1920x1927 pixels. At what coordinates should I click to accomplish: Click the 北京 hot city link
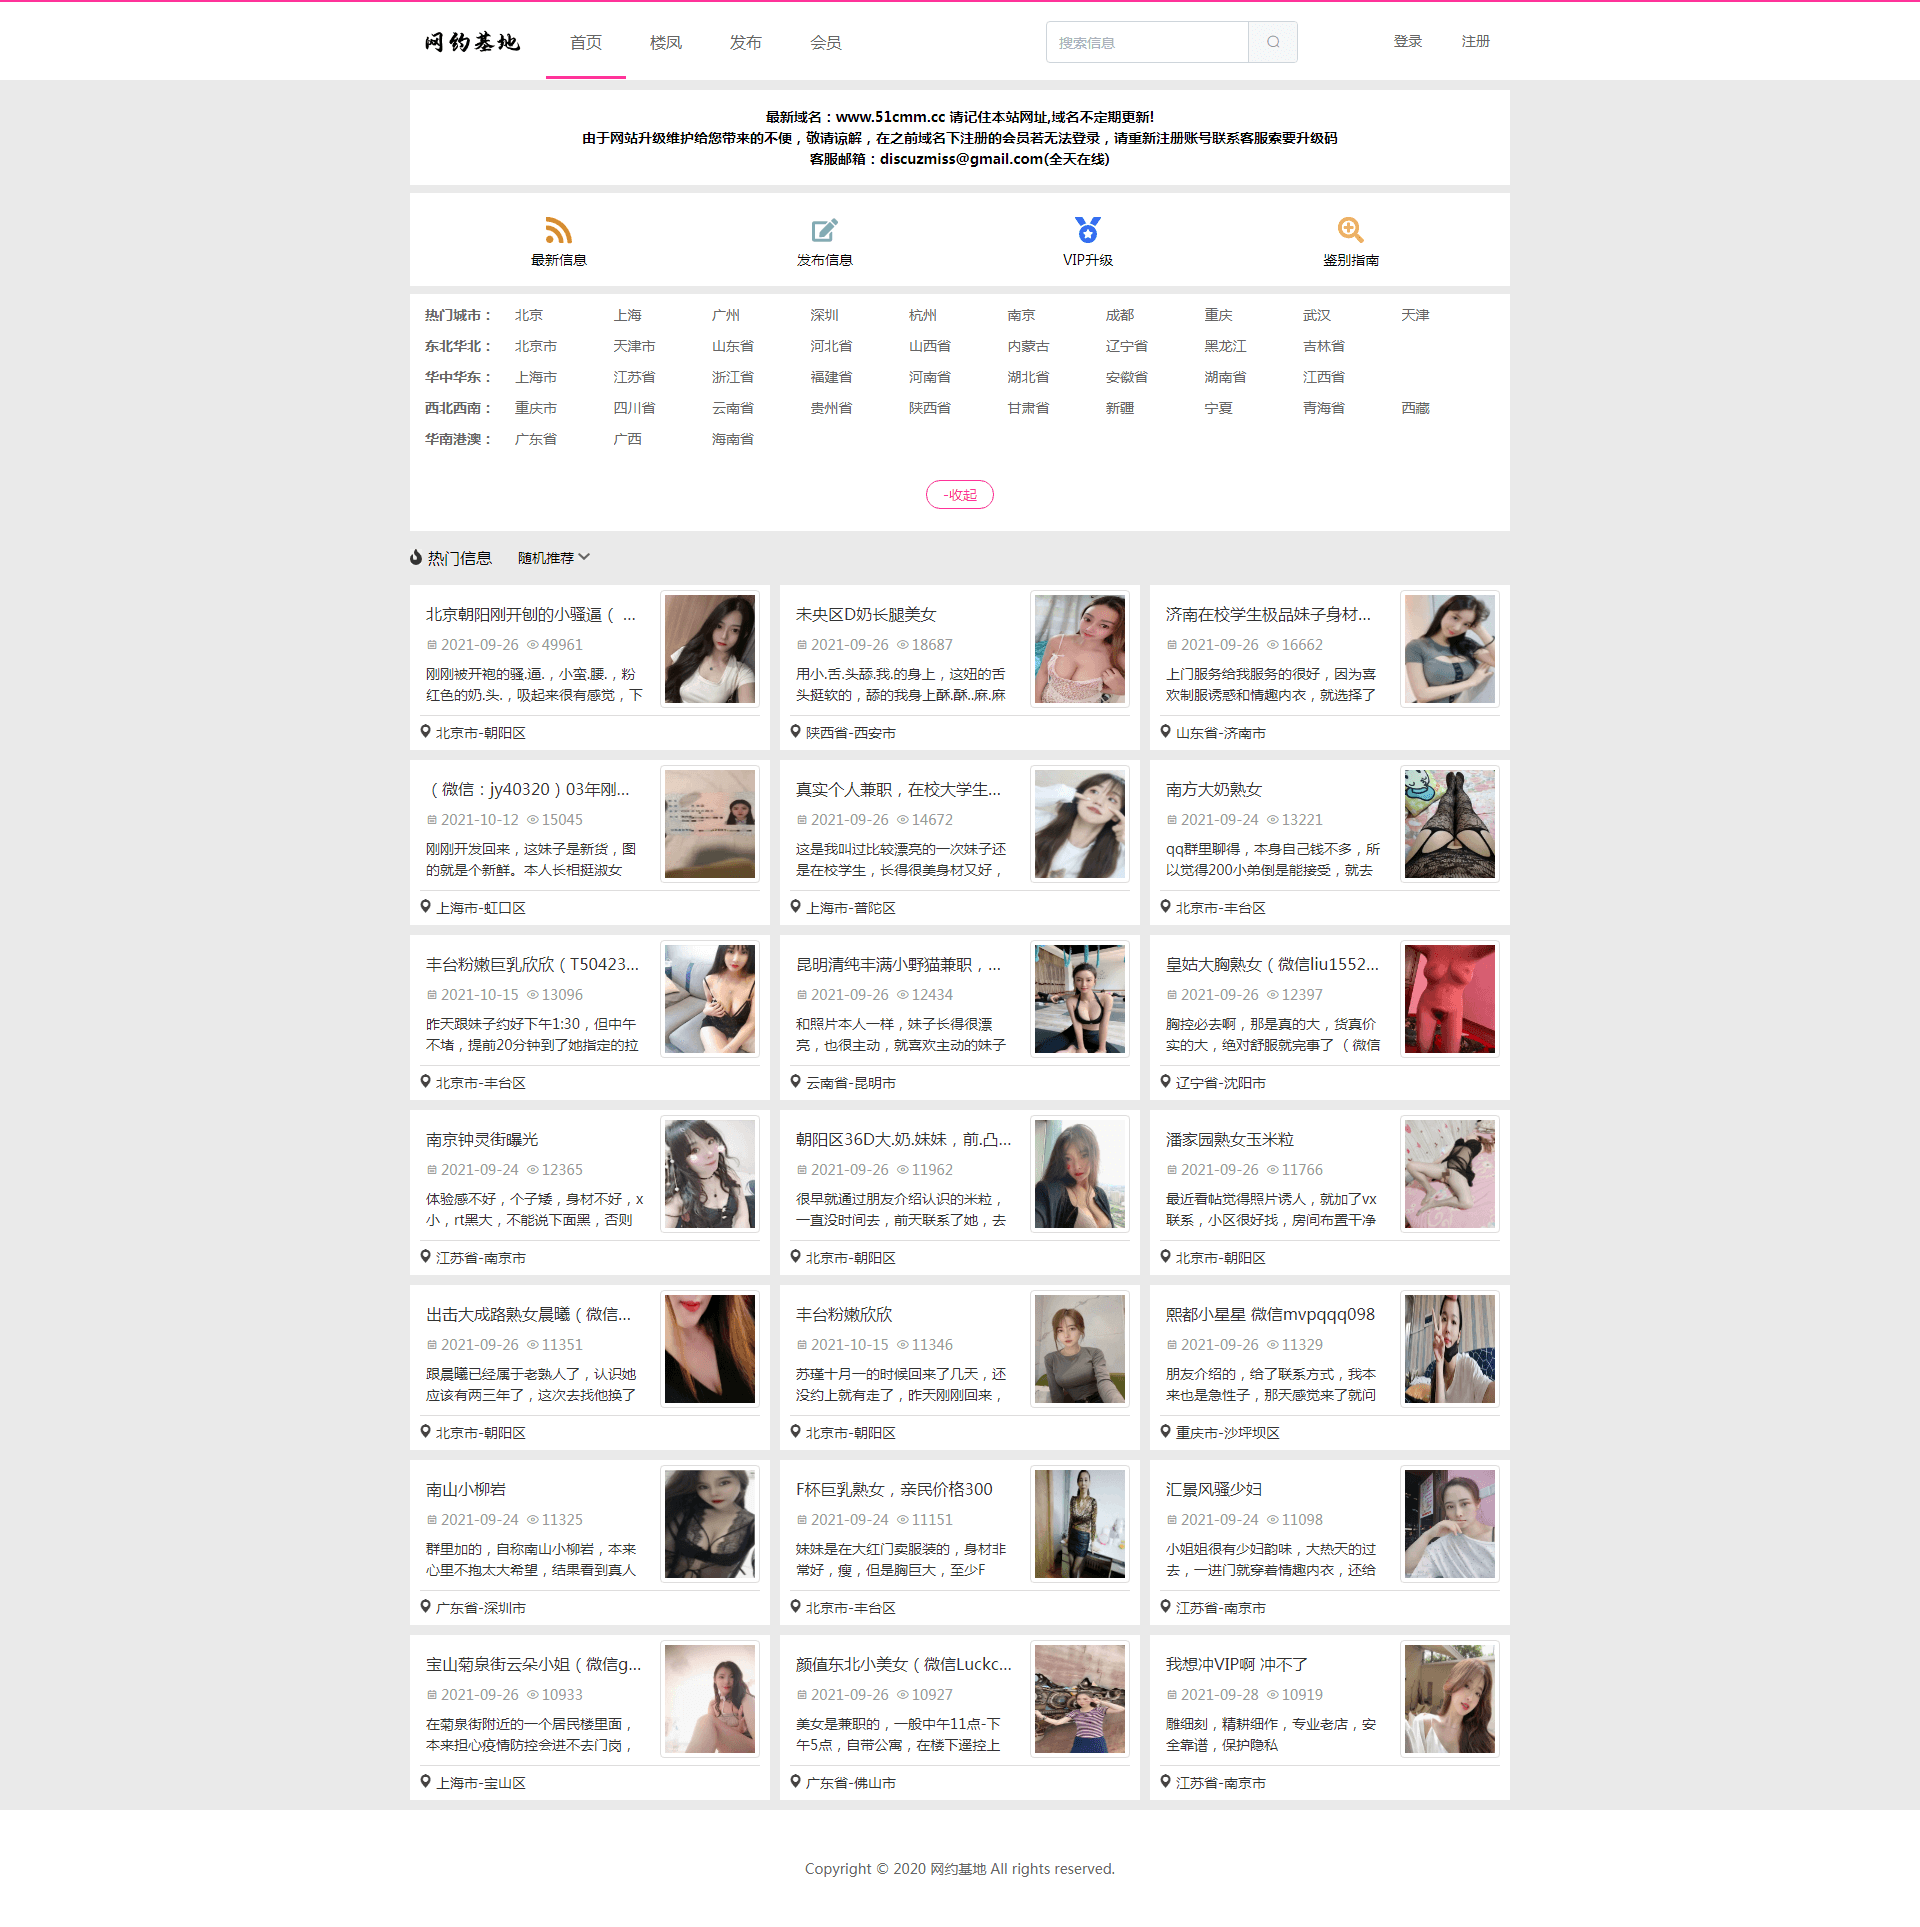(531, 315)
